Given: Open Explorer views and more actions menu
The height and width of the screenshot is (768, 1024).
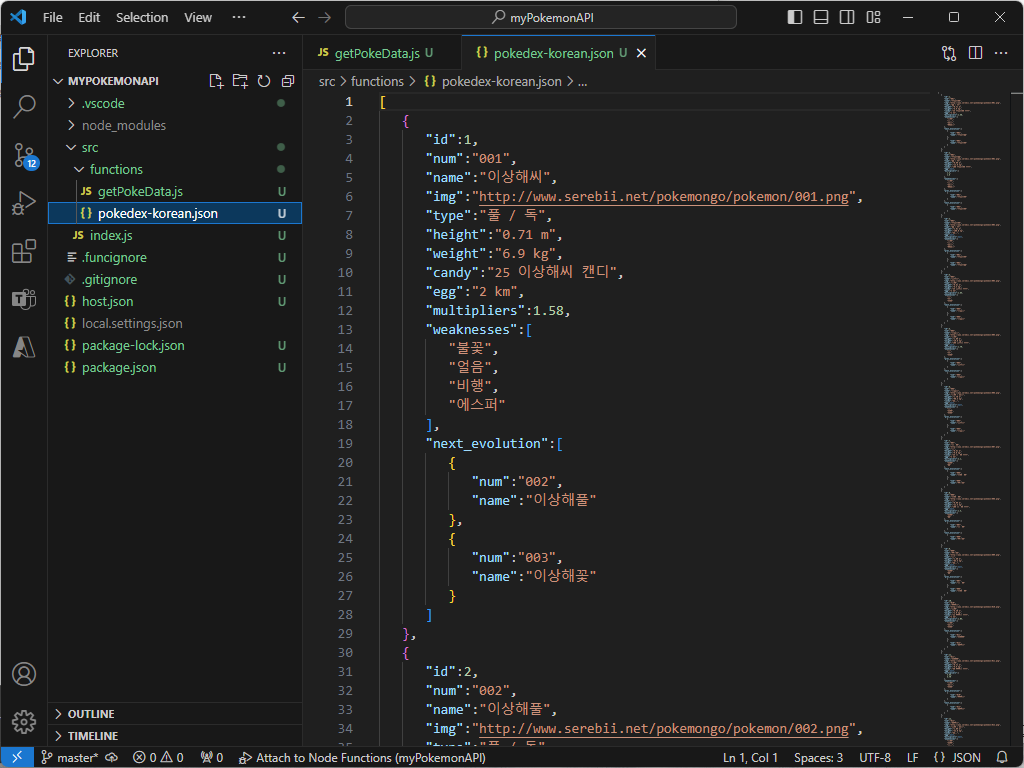Looking at the screenshot, I should click(x=279, y=53).
